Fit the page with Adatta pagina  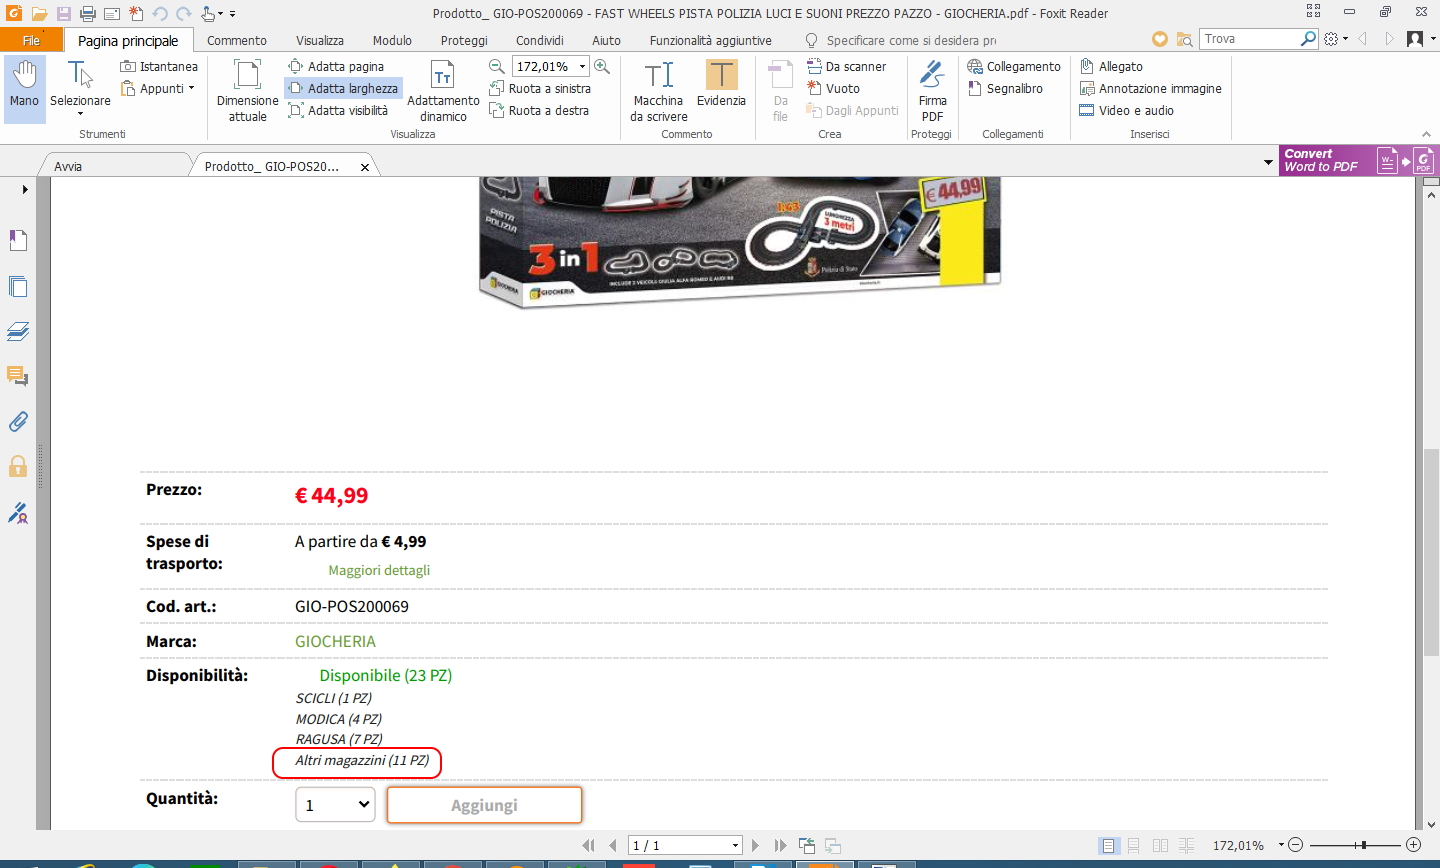pos(336,66)
